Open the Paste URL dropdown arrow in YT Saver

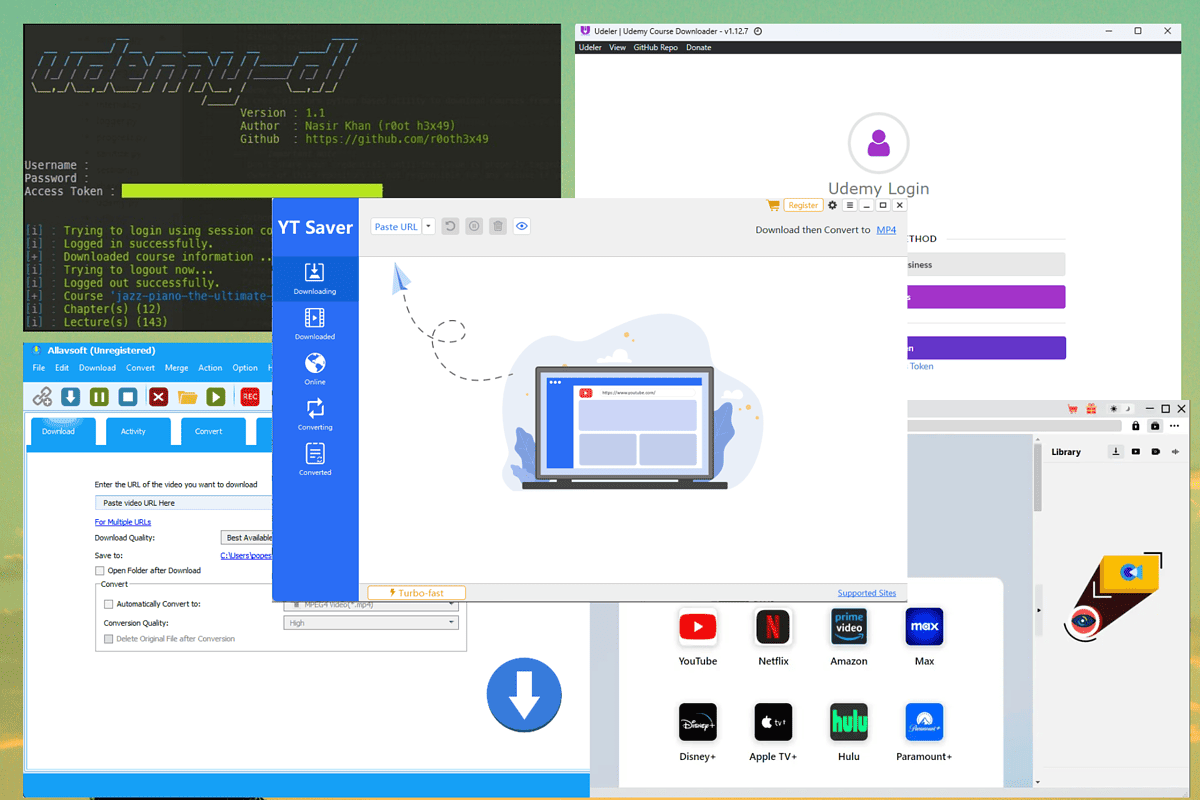pyautogui.click(x=427, y=226)
